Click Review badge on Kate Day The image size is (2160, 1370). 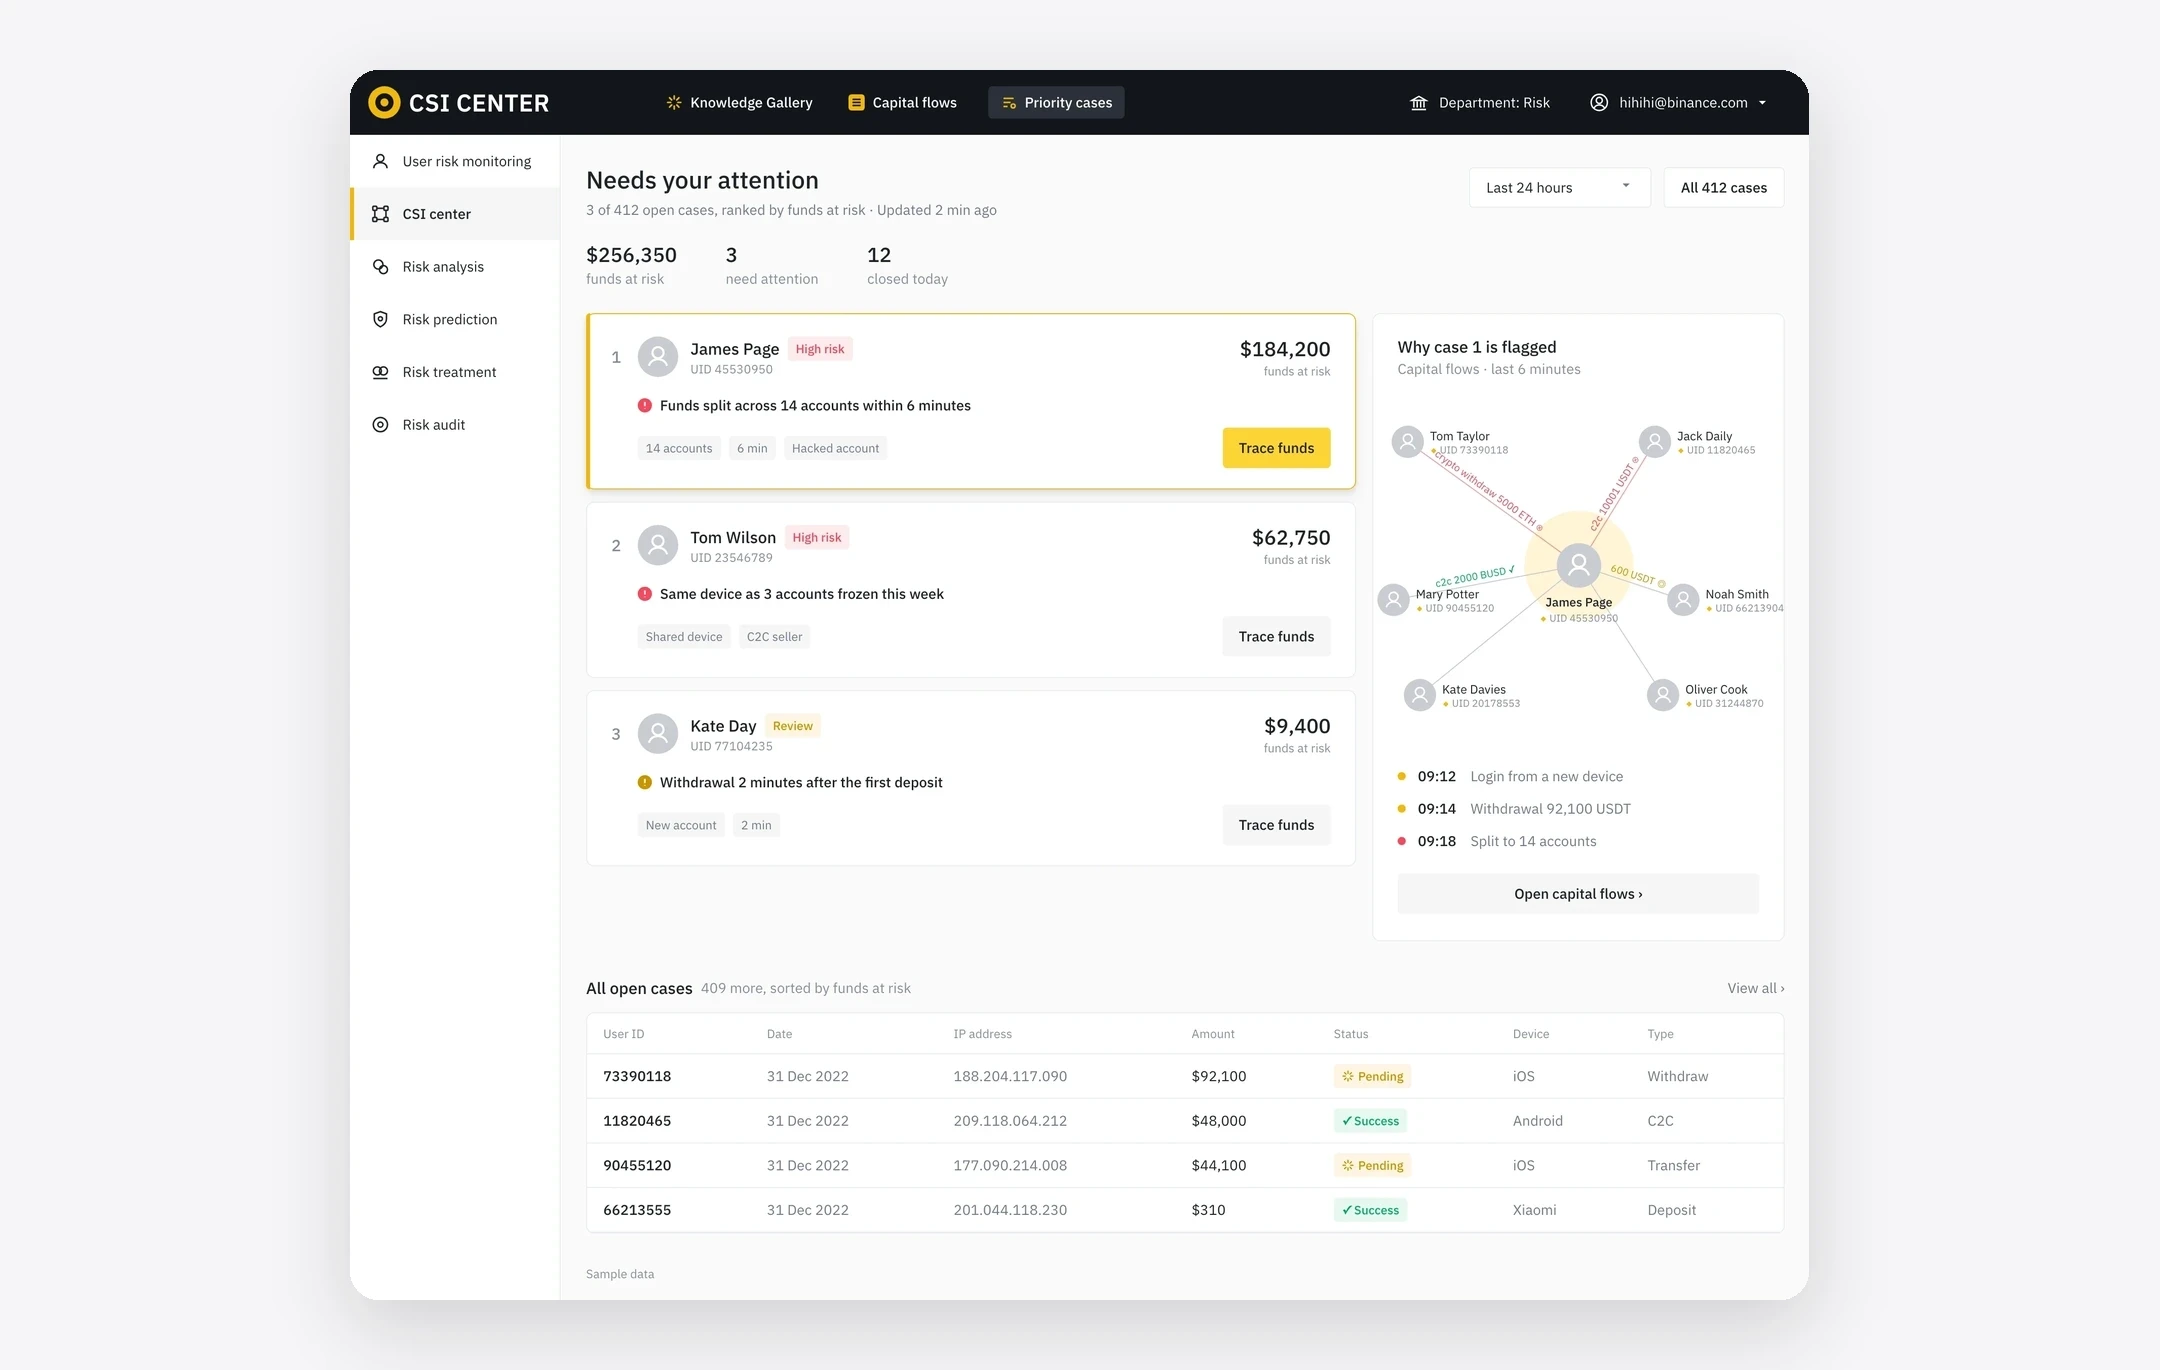(x=792, y=726)
